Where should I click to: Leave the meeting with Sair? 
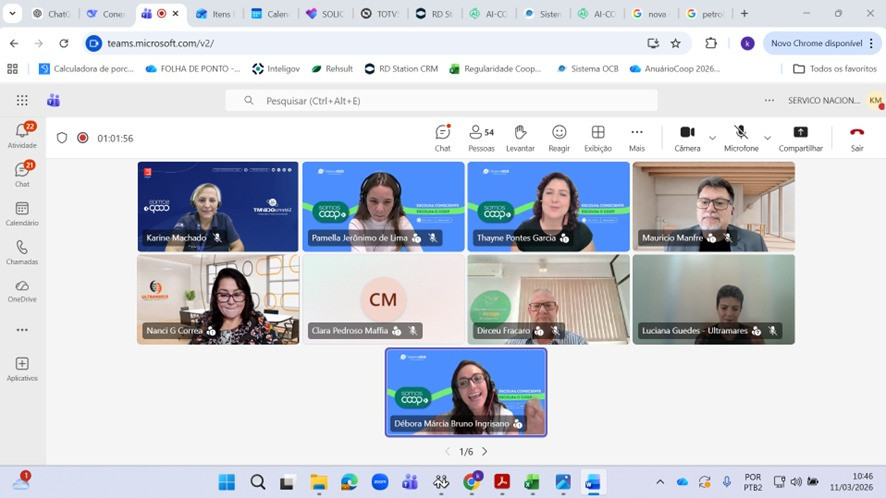(857, 137)
